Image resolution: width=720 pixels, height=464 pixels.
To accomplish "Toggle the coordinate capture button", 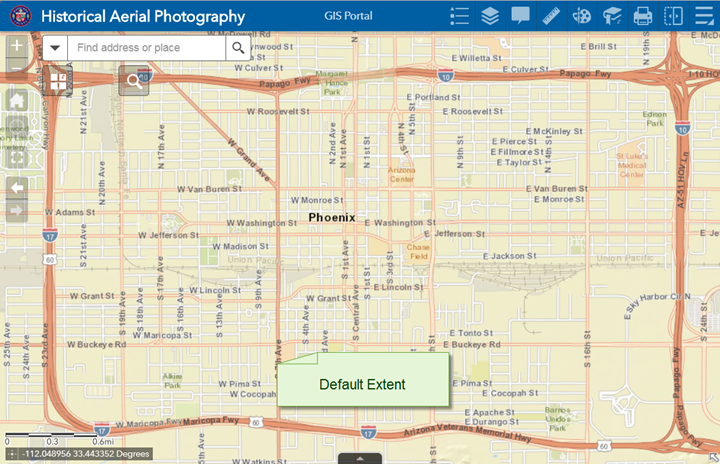I will pos(11,453).
